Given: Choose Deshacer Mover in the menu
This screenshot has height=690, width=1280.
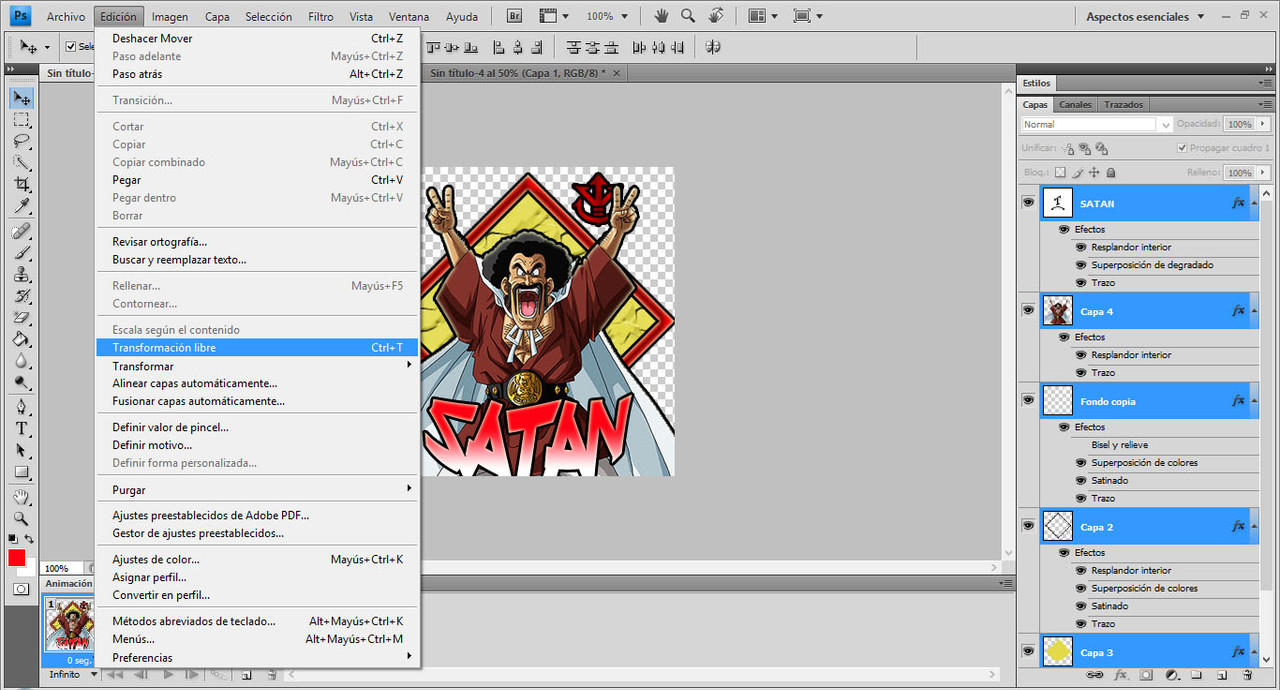Looking at the screenshot, I should tap(258, 38).
